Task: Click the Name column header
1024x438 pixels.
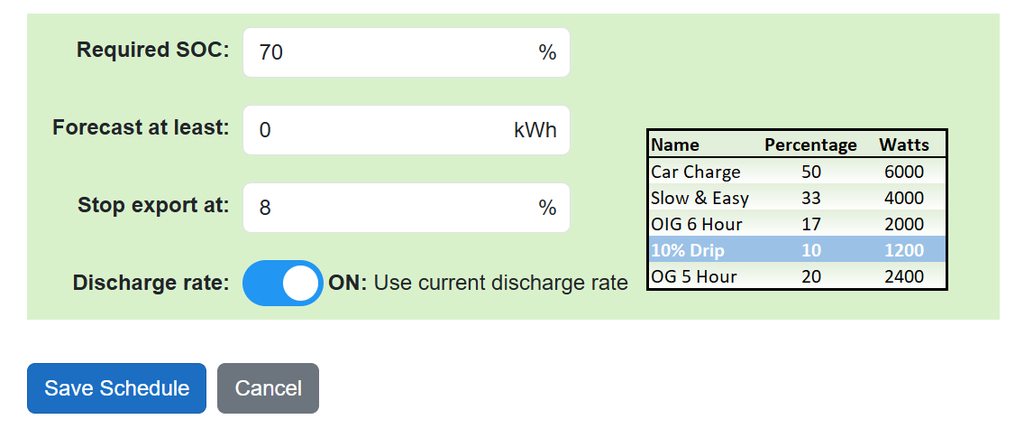Action: pos(676,145)
